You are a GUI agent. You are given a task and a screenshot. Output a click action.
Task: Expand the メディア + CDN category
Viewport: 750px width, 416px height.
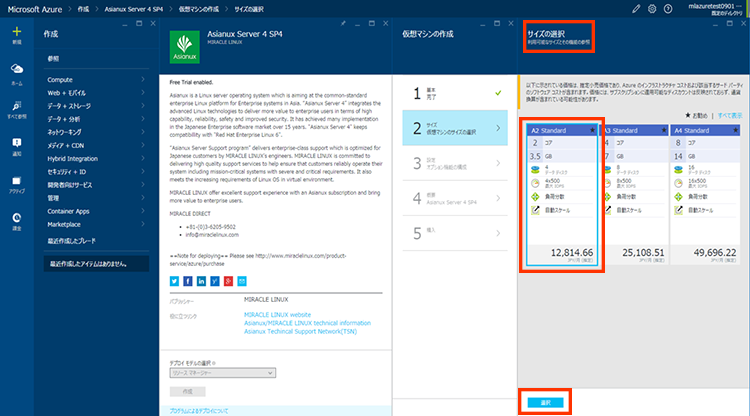pos(96,145)
